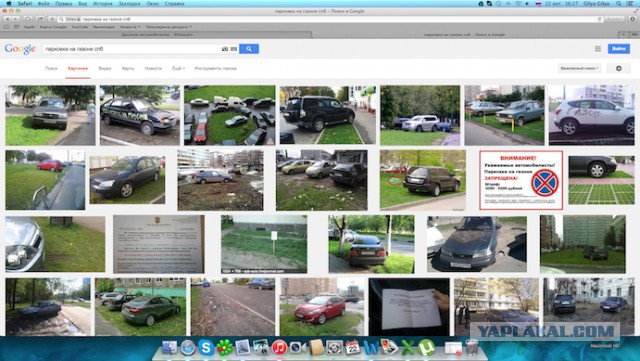Open Spotlight magnifier in menu bar
Viewport: 640px width, 361px height.
coord(619,4)
